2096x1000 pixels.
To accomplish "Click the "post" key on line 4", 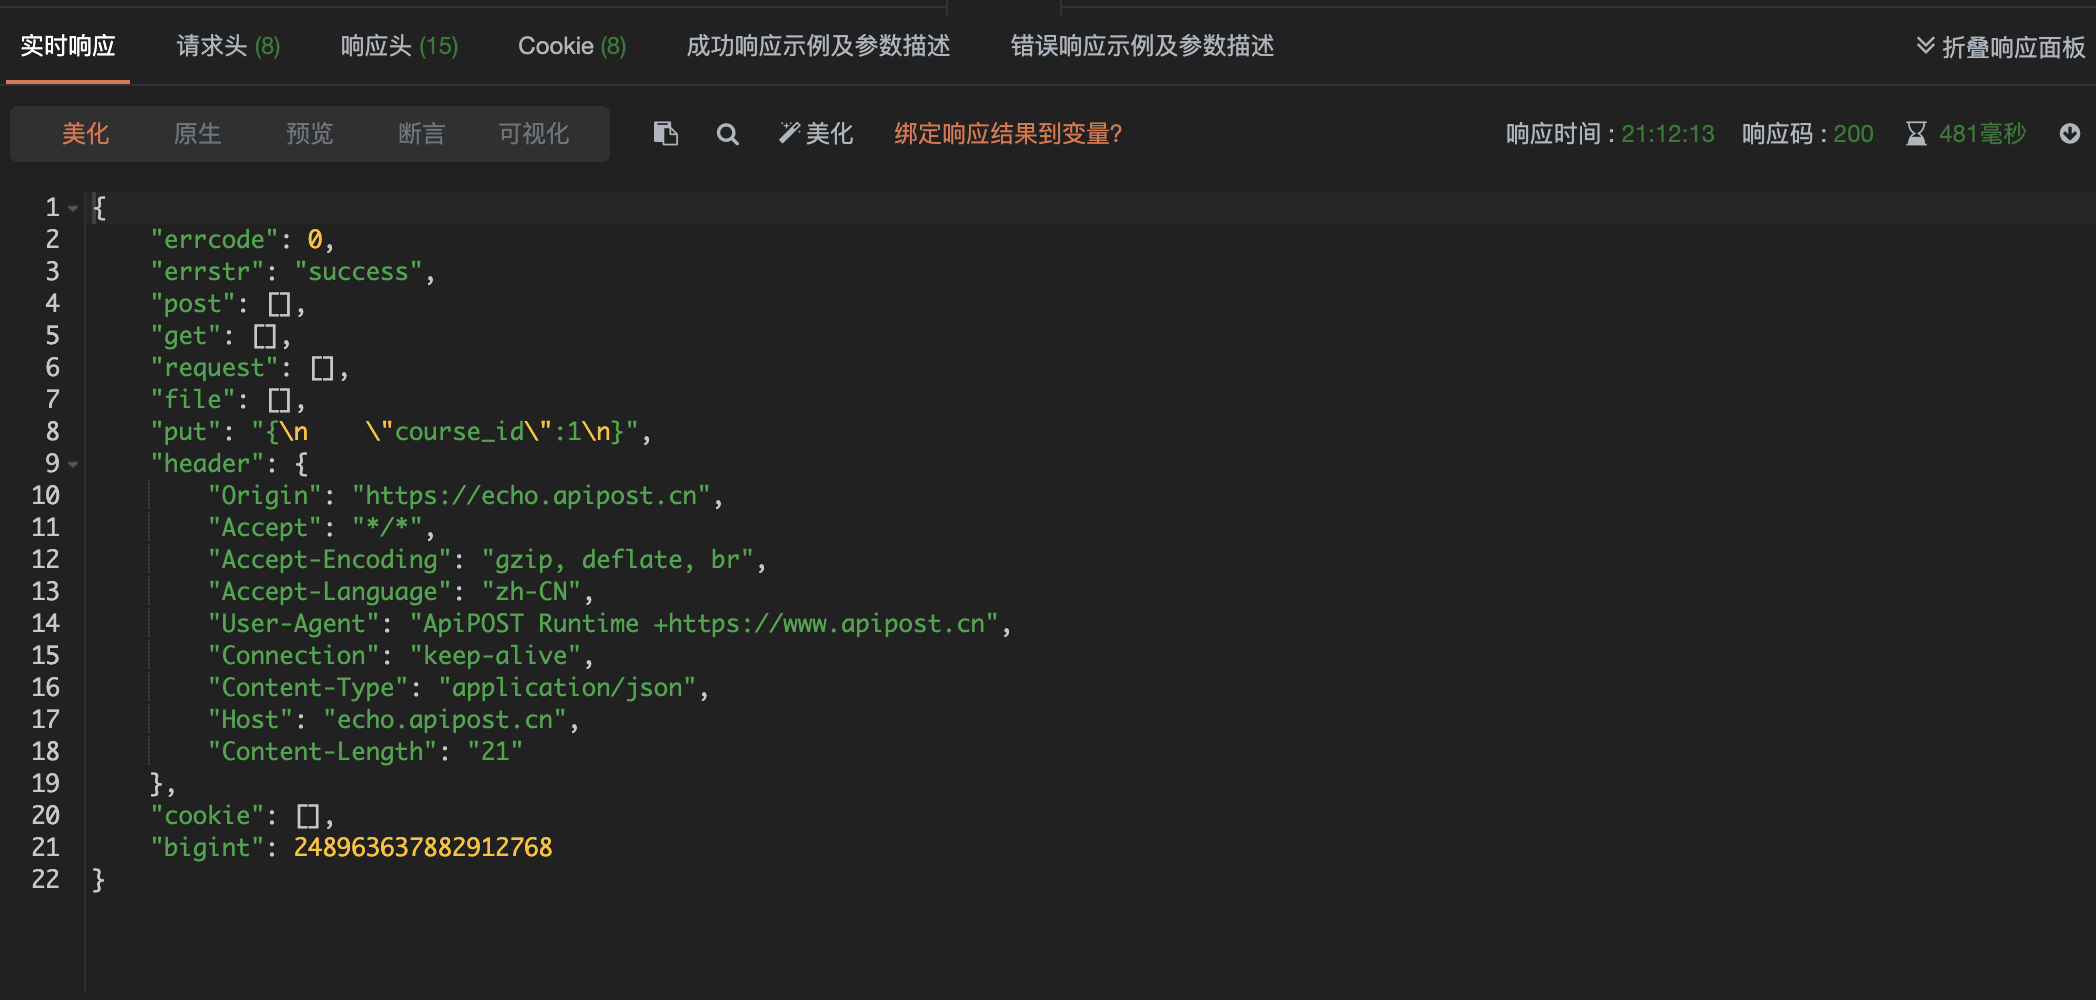I will tap(192, 304).
